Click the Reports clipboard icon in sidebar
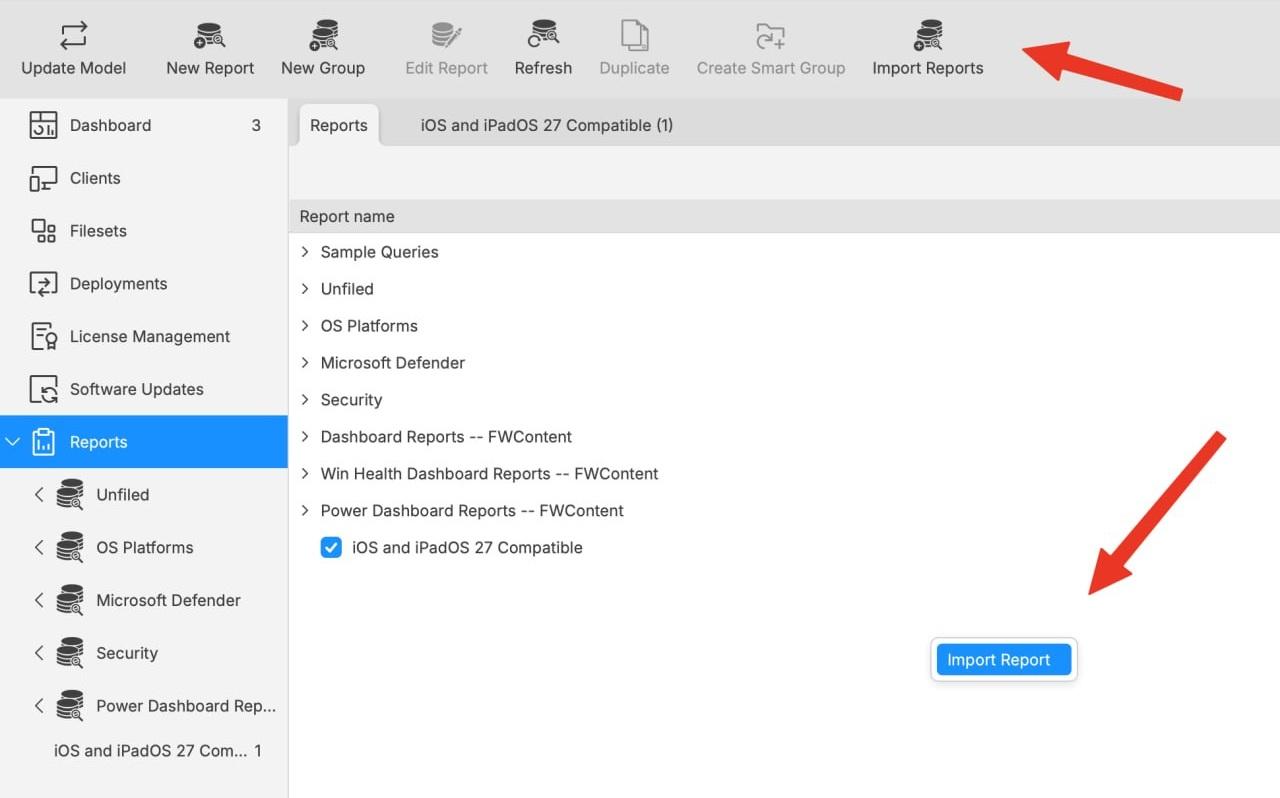Image resolution: width=1280 pixels, height=798 pixels. point(43,442)
